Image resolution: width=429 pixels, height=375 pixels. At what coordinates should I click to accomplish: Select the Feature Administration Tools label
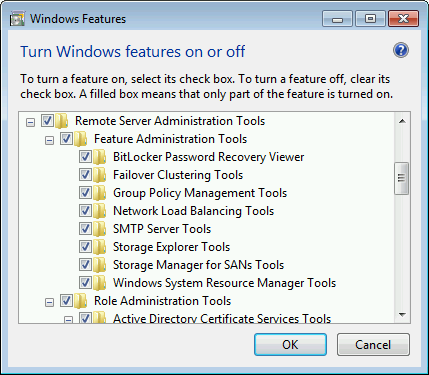pos(170,139)
